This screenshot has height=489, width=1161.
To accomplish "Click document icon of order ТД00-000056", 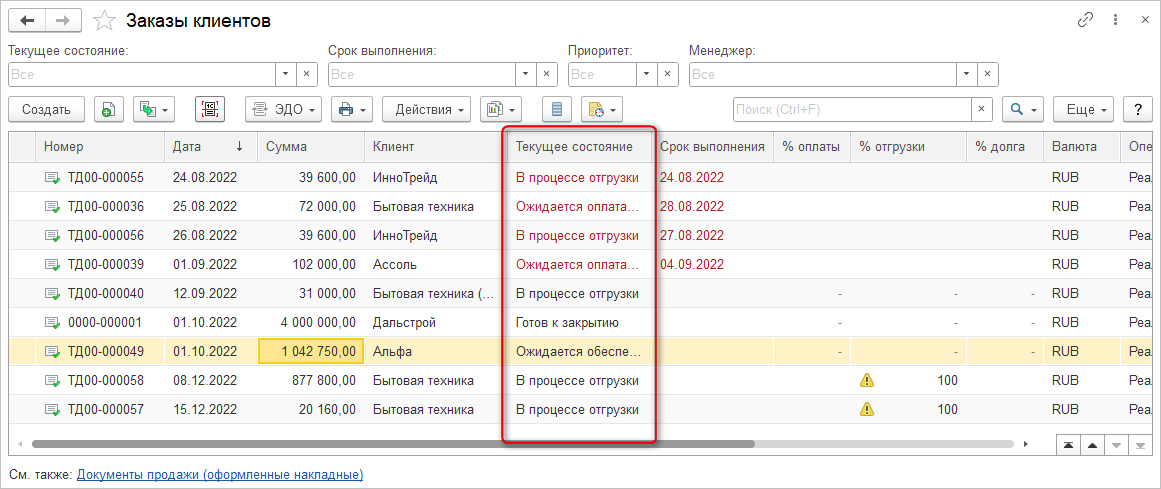I will [53, 236].
